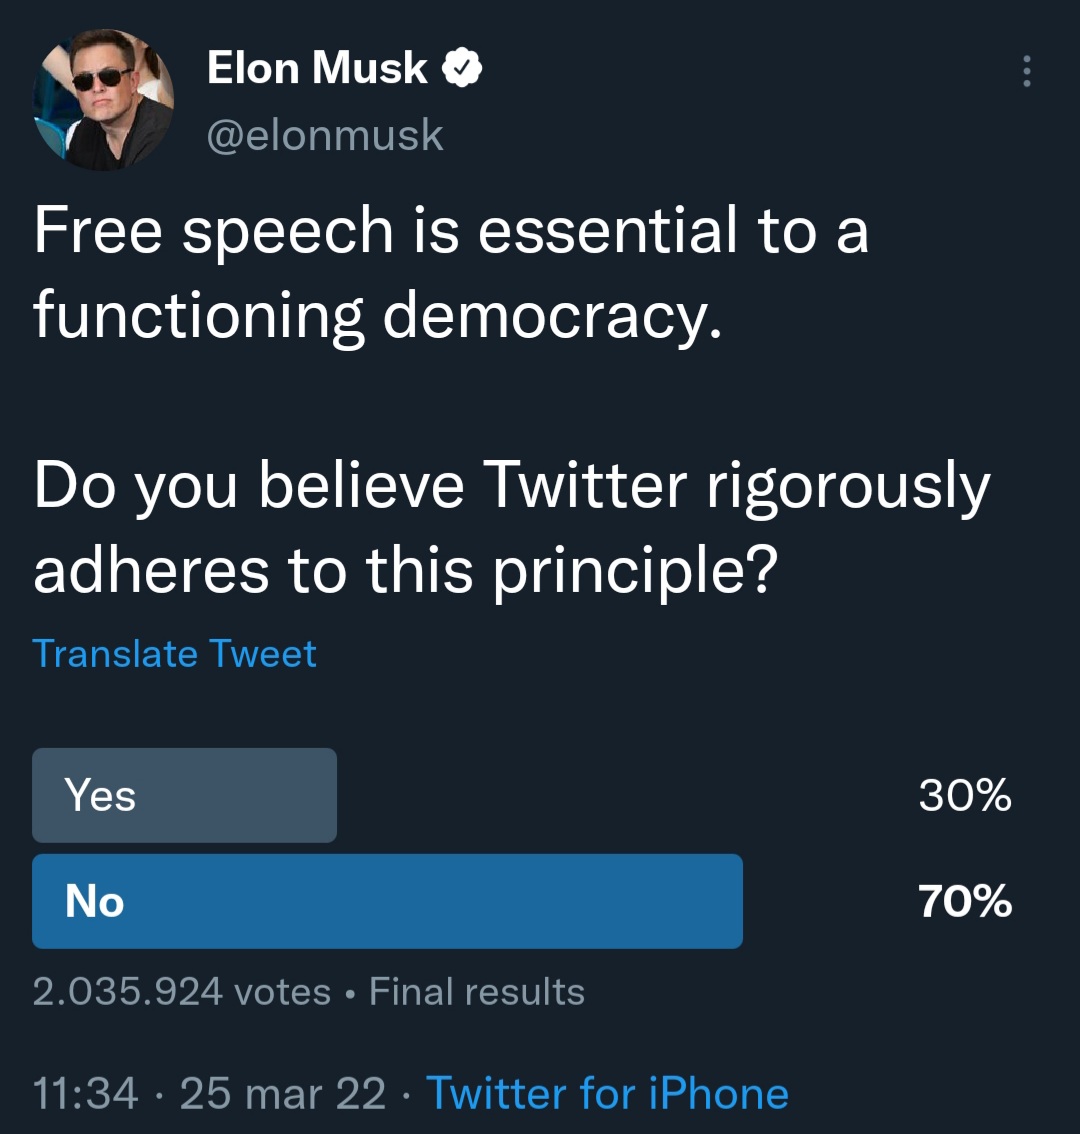This screenshot has height=1134, width=1080.
Task: Click the line 'Do you believe Twitter rigorously'
Action: [x=511, y=485]
